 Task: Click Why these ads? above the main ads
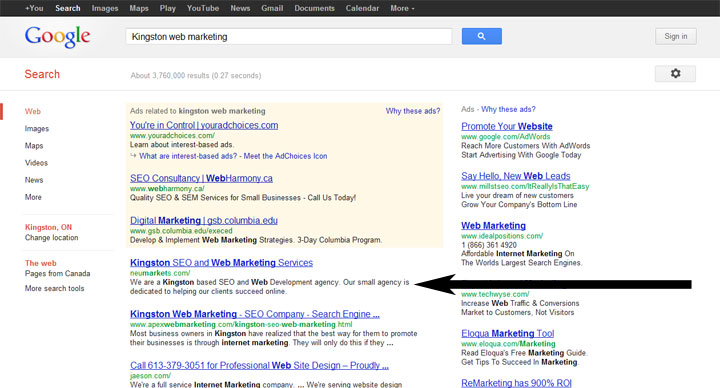pyautogui.click(x=413, y=111)
